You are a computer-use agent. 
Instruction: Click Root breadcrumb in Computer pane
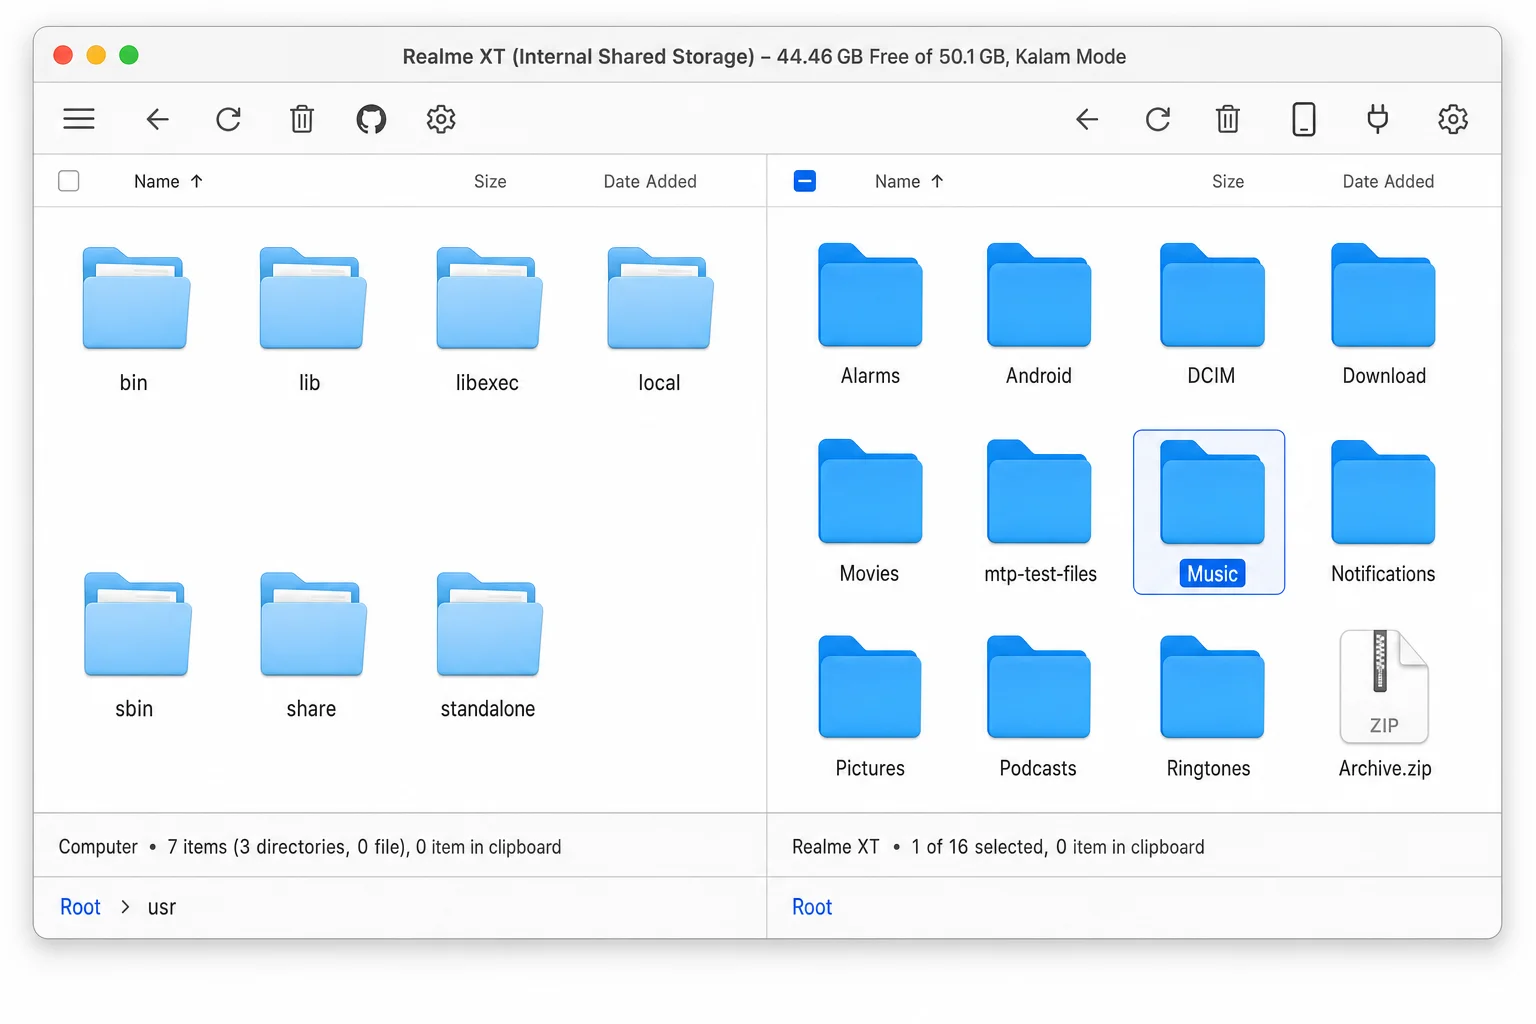click(x=80, y=907)
